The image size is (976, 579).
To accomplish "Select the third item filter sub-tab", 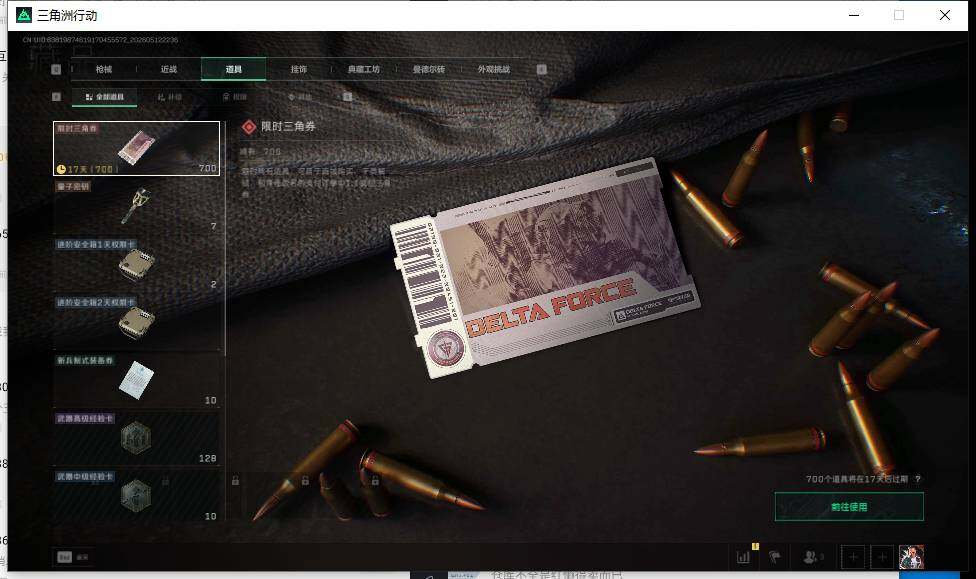I will pos(235,97).
